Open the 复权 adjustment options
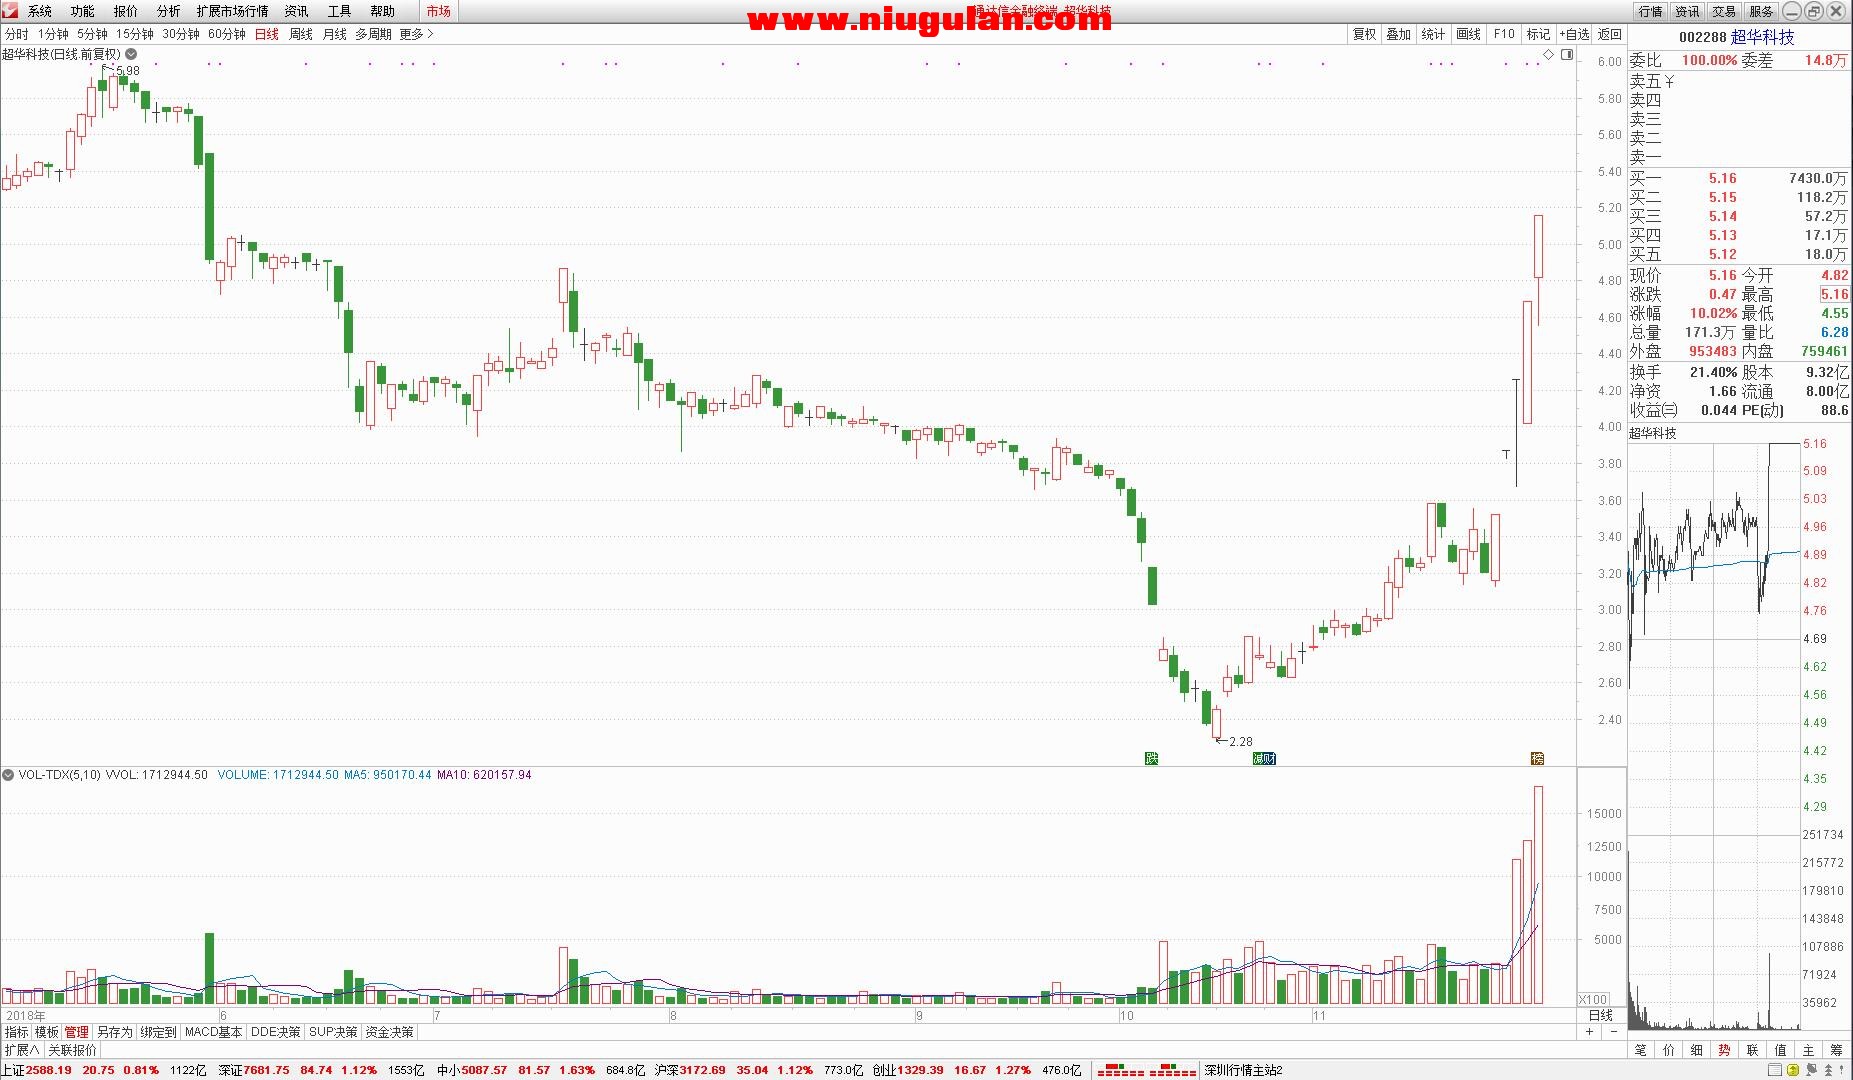The width and height of the screenshot is (1853, 1080). pos(1364,34)
